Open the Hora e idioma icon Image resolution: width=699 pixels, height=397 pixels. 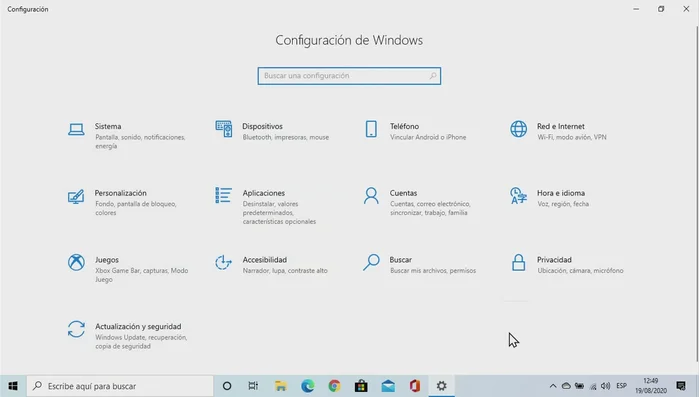[x=518, y=196]
